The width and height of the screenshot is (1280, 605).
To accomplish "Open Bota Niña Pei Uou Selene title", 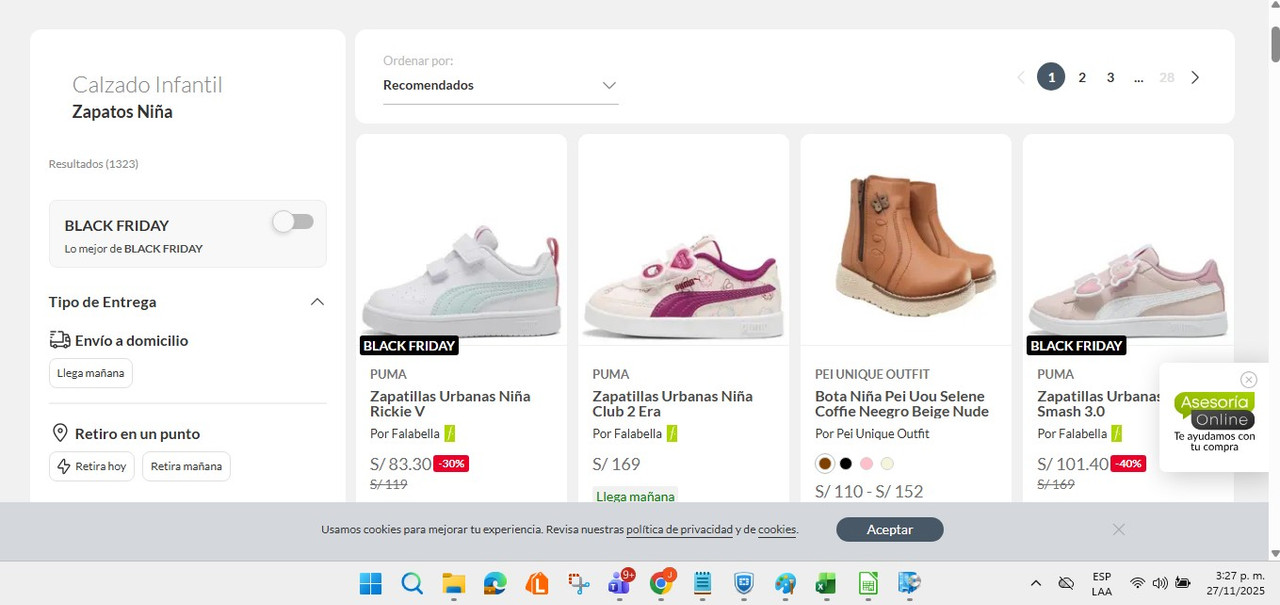I will [902, 404].
